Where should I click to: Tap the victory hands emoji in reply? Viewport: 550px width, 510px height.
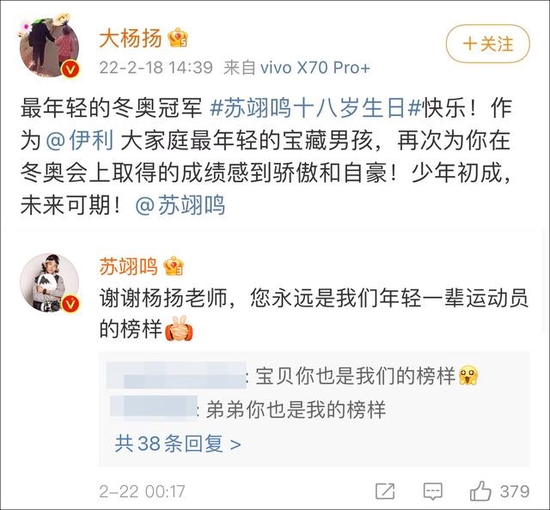179,329
